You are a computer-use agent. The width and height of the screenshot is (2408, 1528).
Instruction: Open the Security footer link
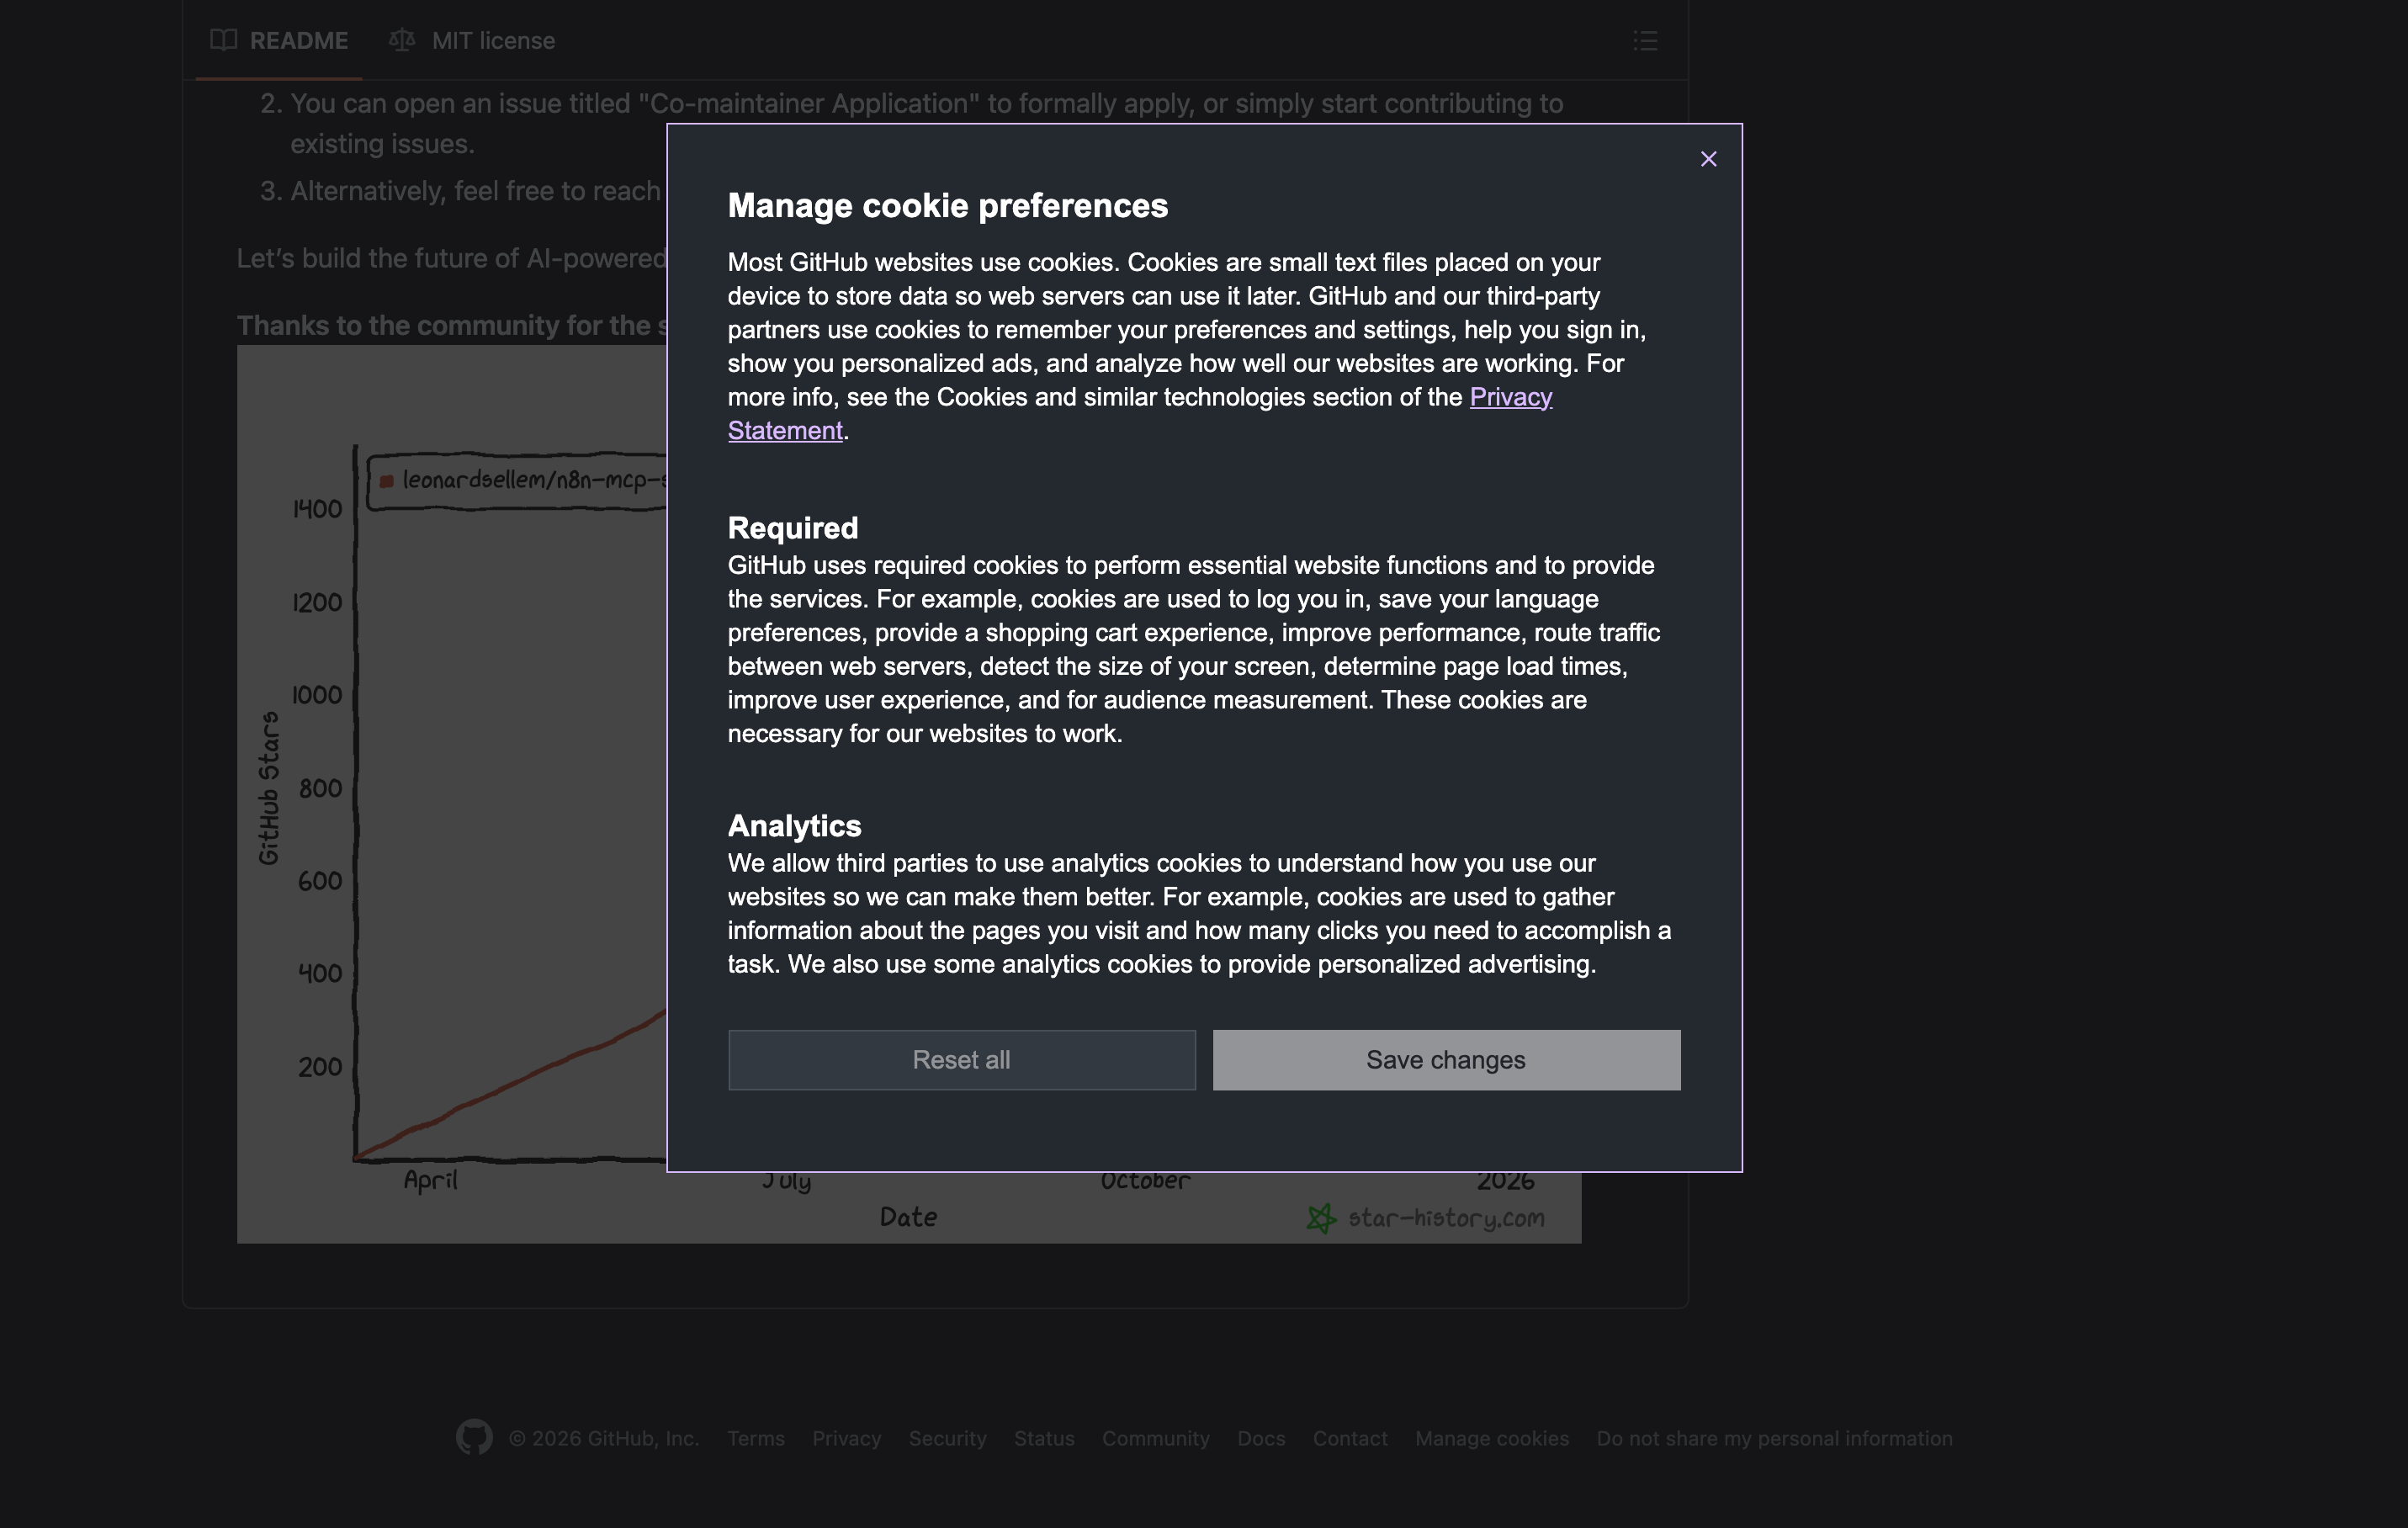(x=947, y=1438)
